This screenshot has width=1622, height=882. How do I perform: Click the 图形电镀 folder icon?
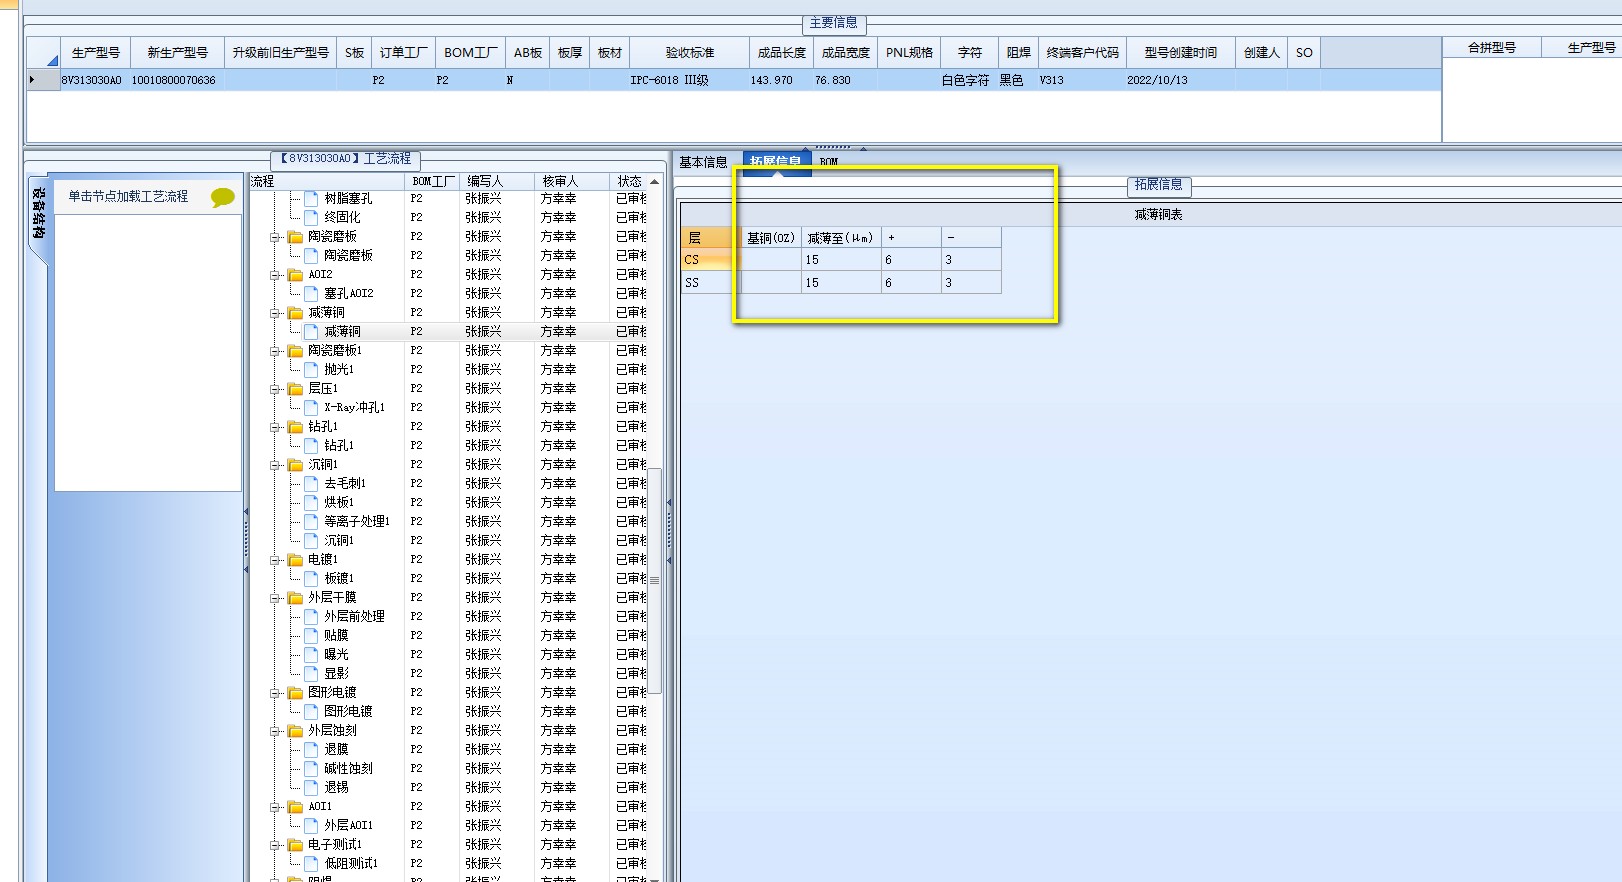coord(295,693)
